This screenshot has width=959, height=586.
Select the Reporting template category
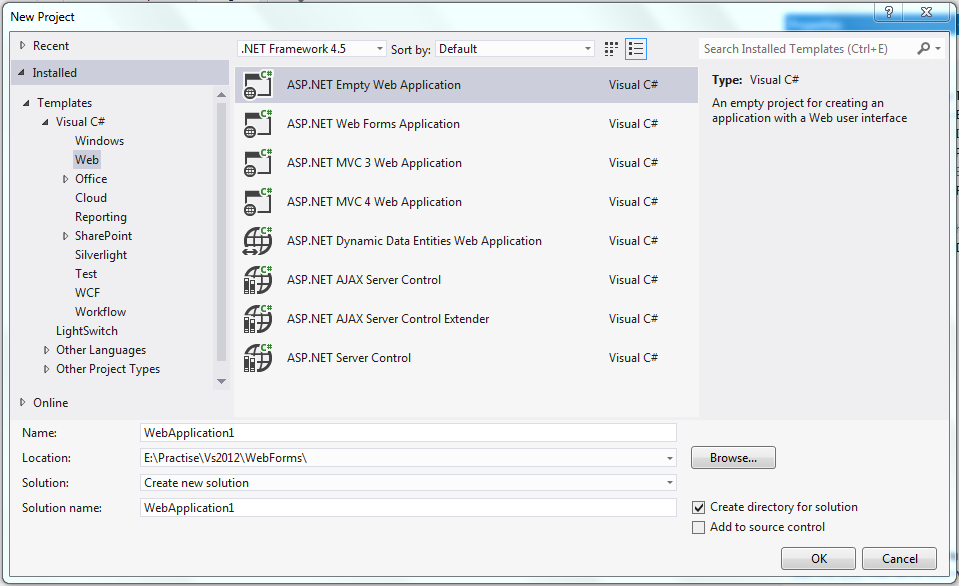pos(101,217)
